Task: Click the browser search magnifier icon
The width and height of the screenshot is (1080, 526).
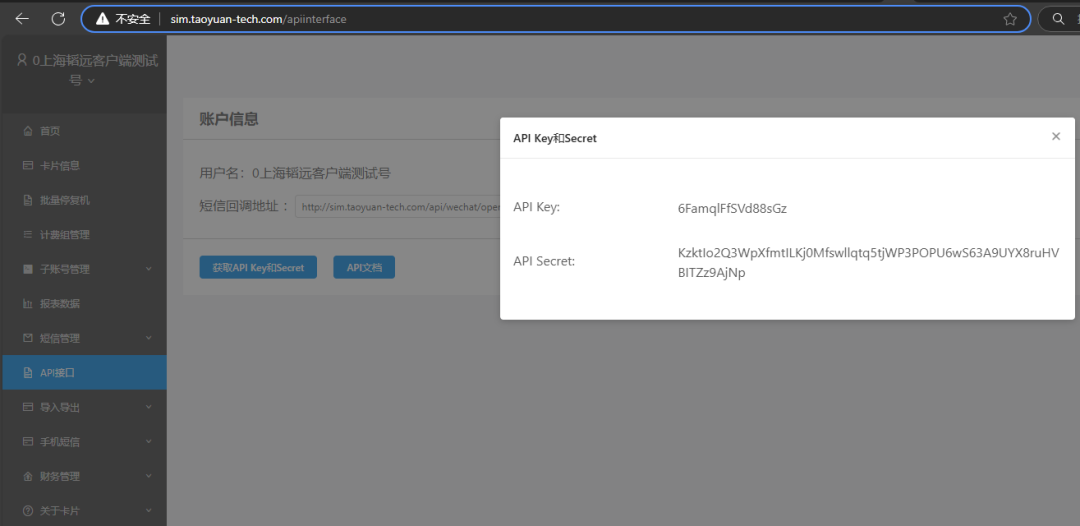Action: [x=1058, y=19]
